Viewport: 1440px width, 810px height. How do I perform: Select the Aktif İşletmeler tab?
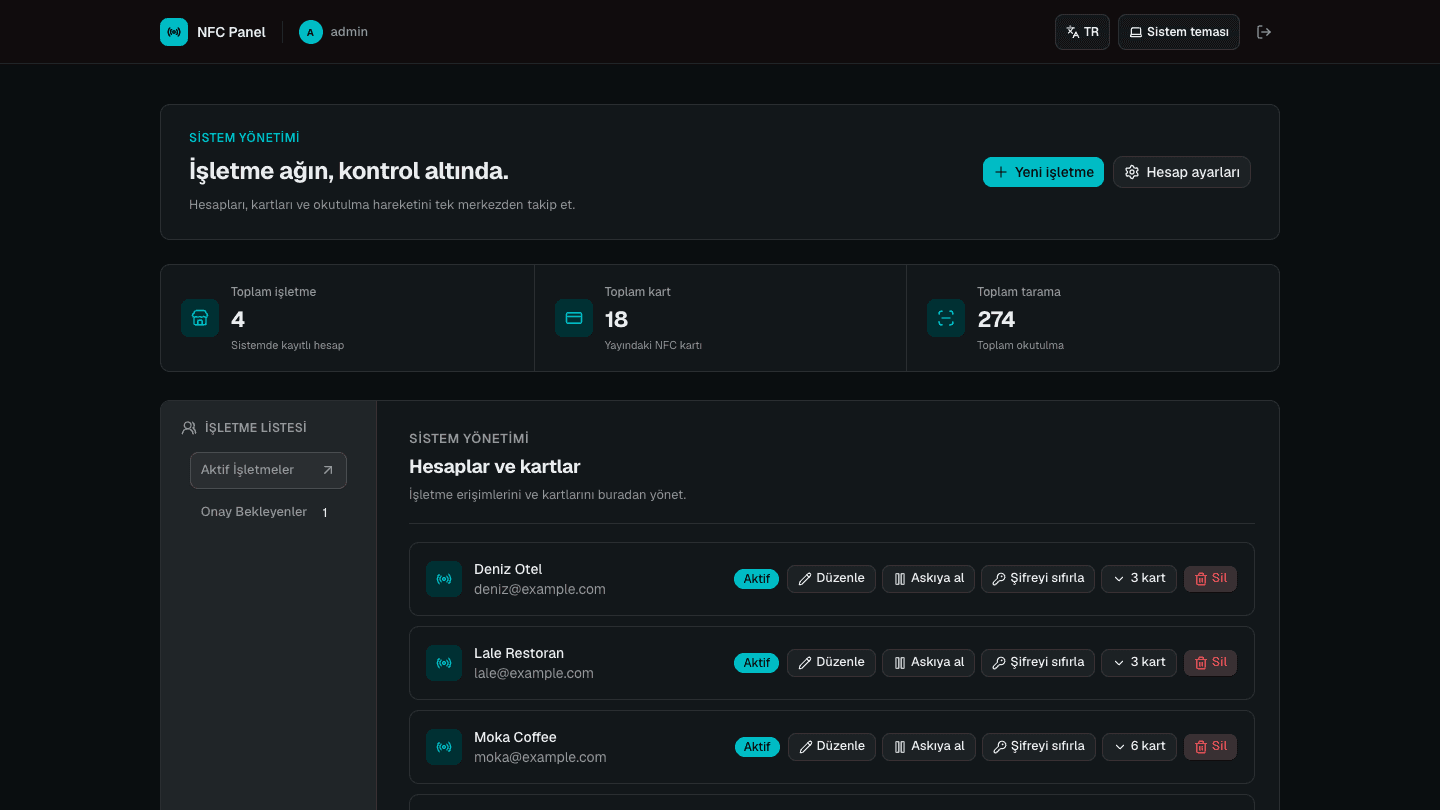click(268, 470)
